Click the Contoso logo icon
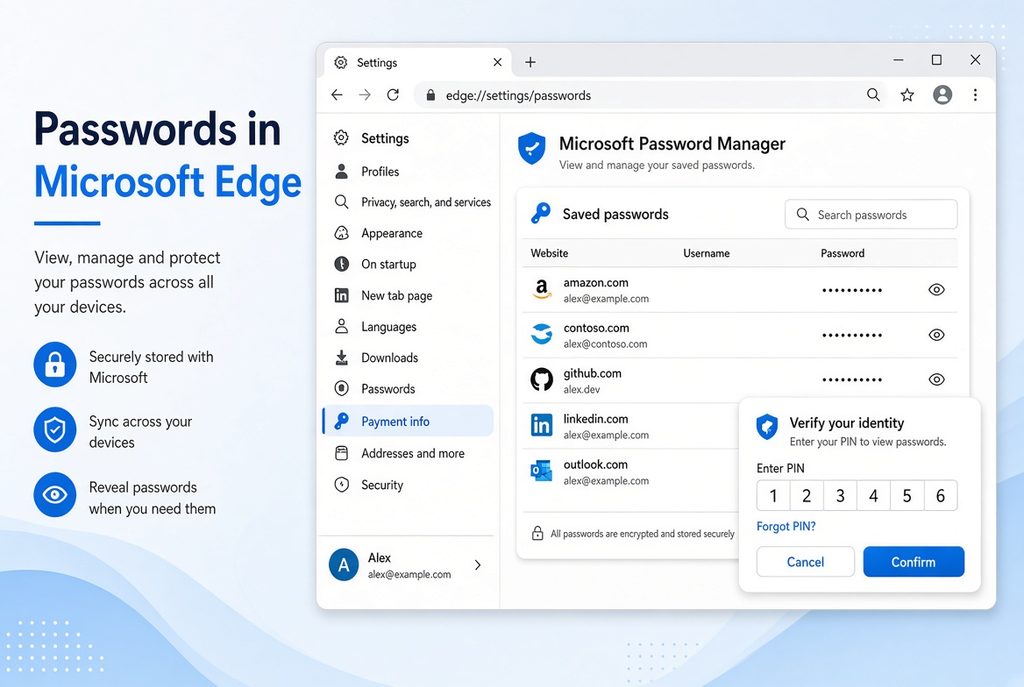This screenshot has height=687, width=1024. point(541,334)
